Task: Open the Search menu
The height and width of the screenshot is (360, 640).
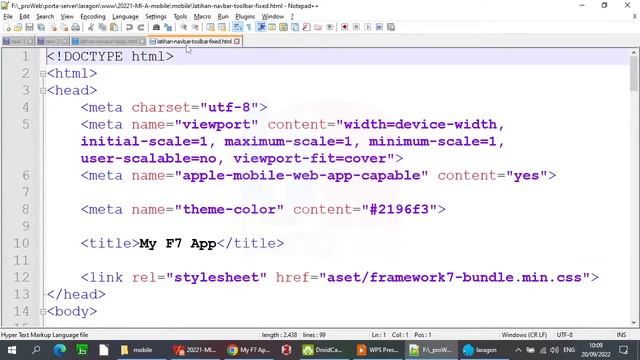Action: coord(45,17)
